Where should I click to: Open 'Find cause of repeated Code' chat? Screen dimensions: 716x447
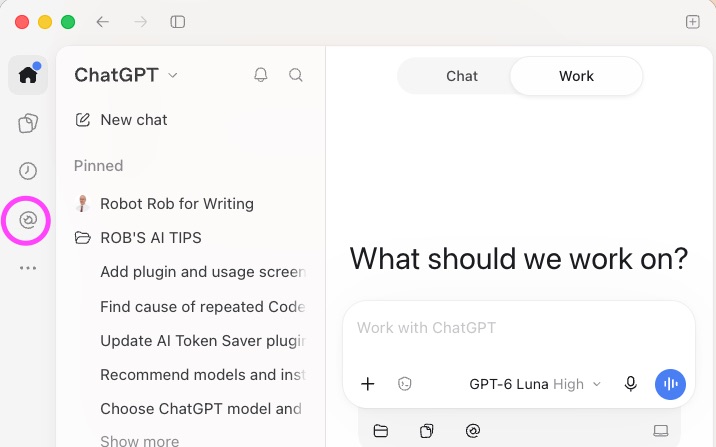pyautogui.click(x=203, y=306)
